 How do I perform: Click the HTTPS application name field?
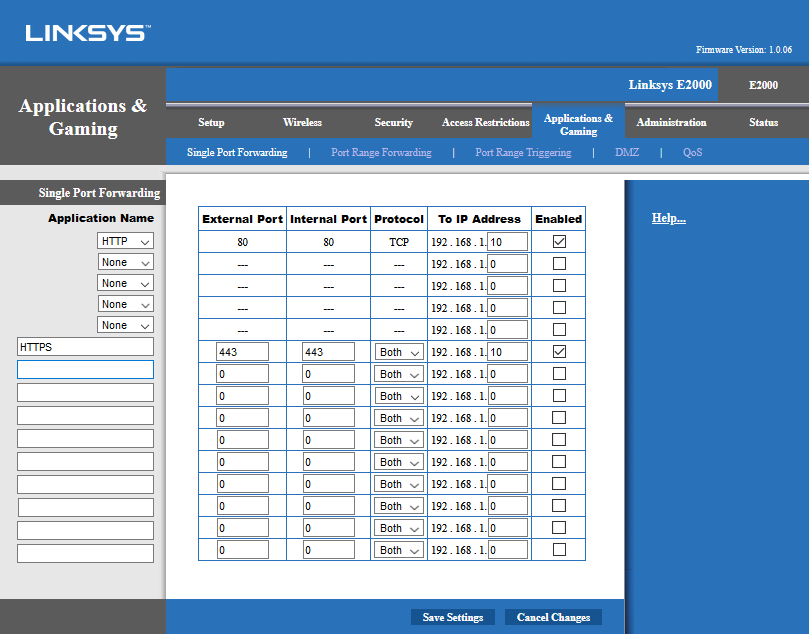(85, 347)
